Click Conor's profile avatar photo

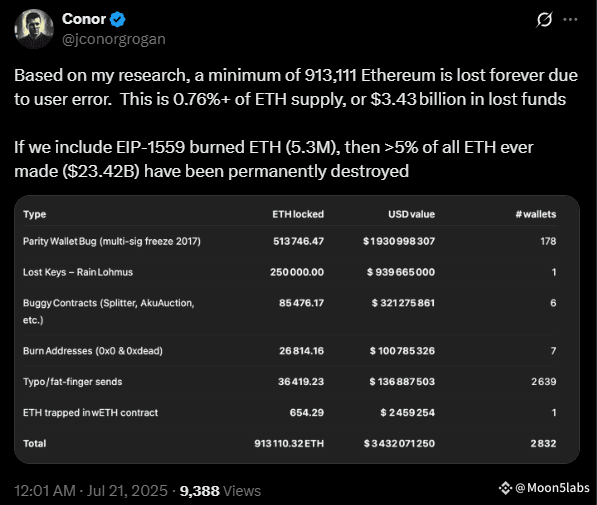(x=34, y=29)
